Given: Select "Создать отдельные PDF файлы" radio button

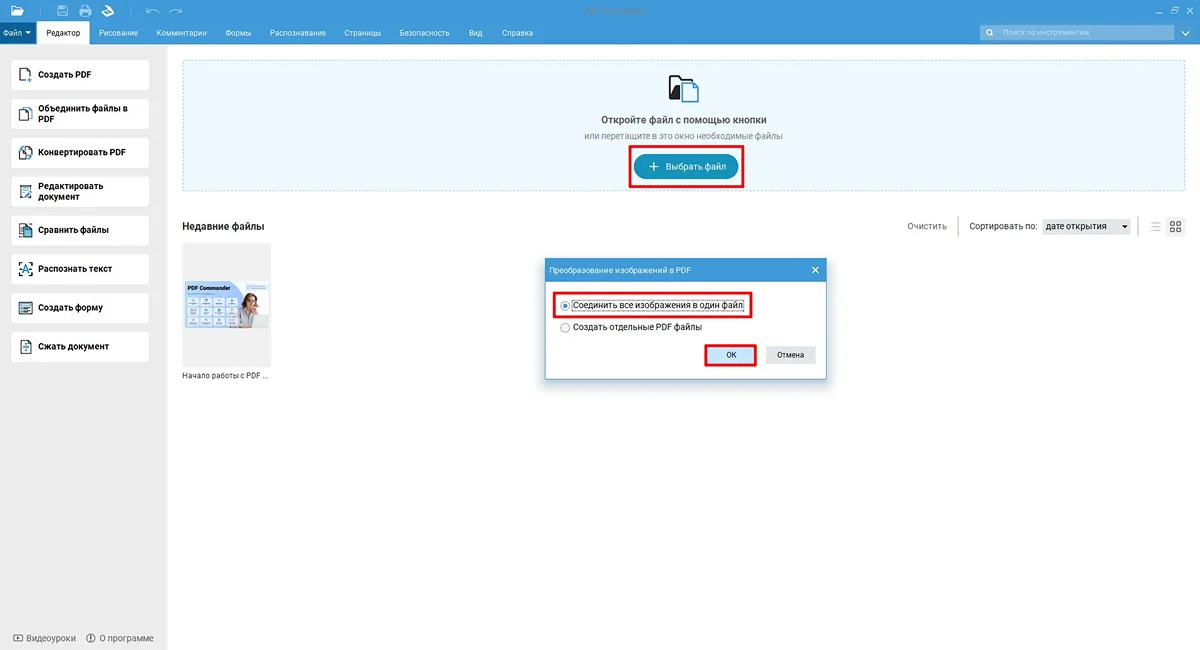Looking at the screenshot, I should (x=566, y=327).
